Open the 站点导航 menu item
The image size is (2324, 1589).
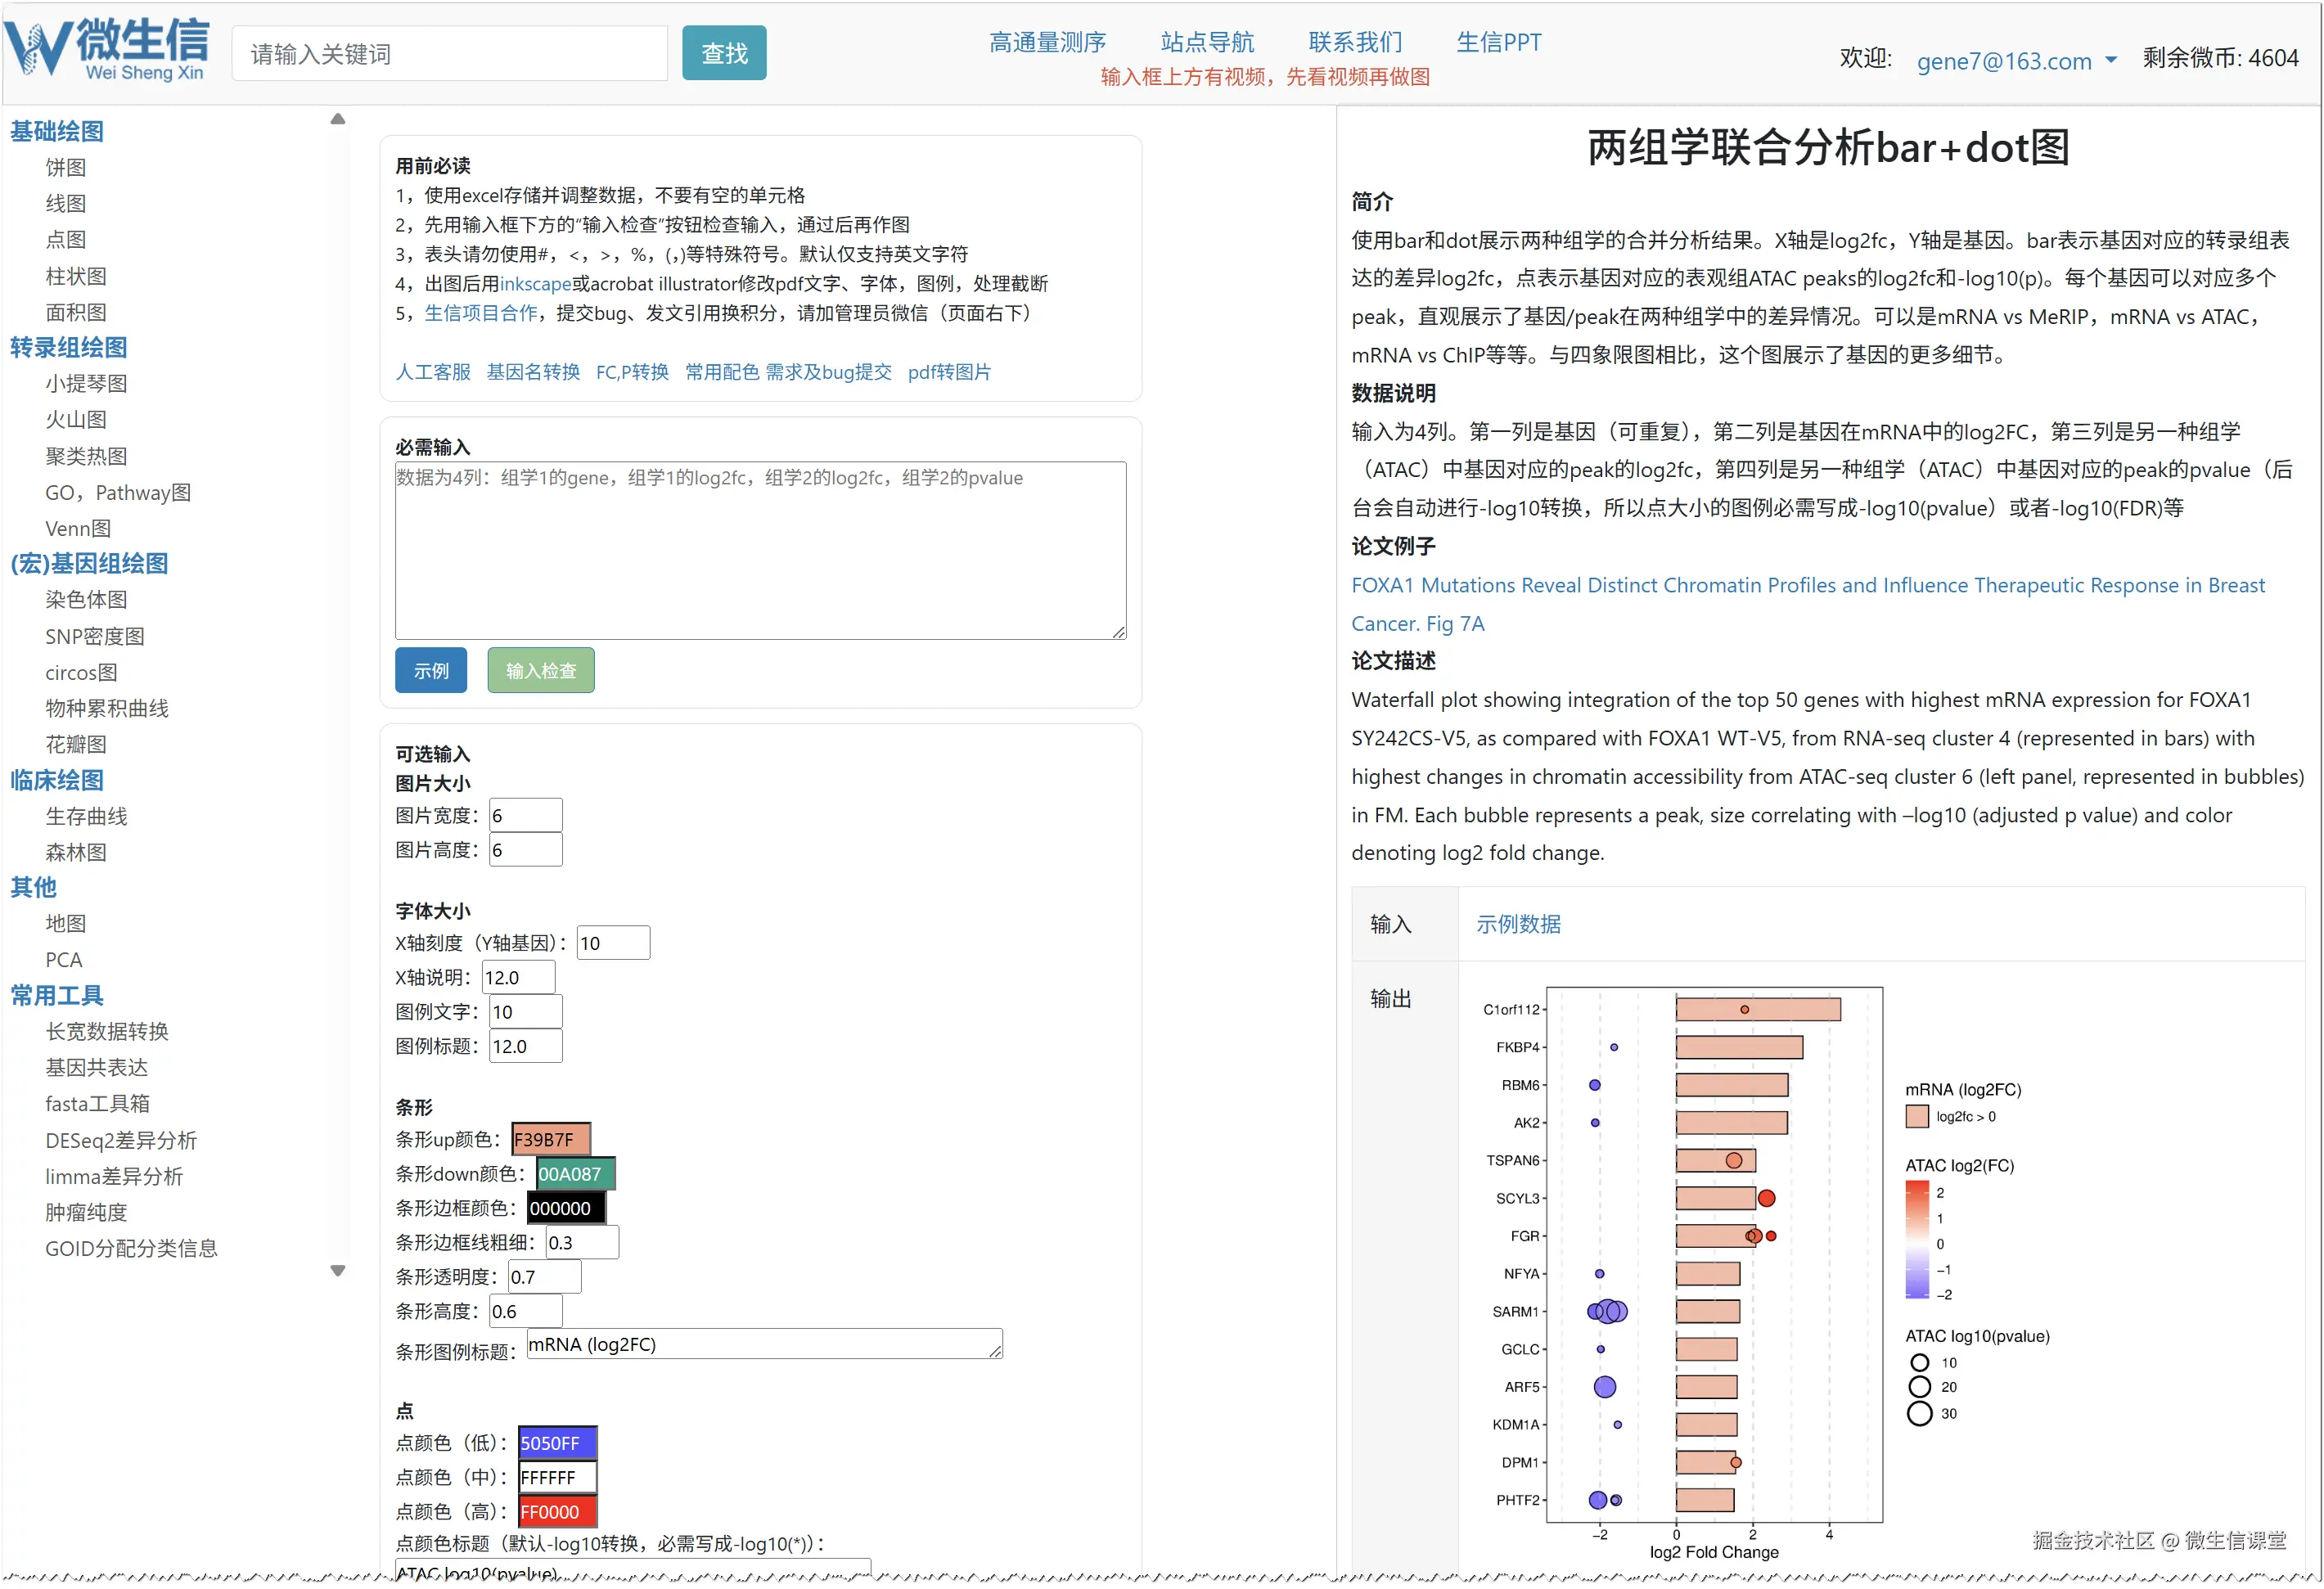[1207, 42]
